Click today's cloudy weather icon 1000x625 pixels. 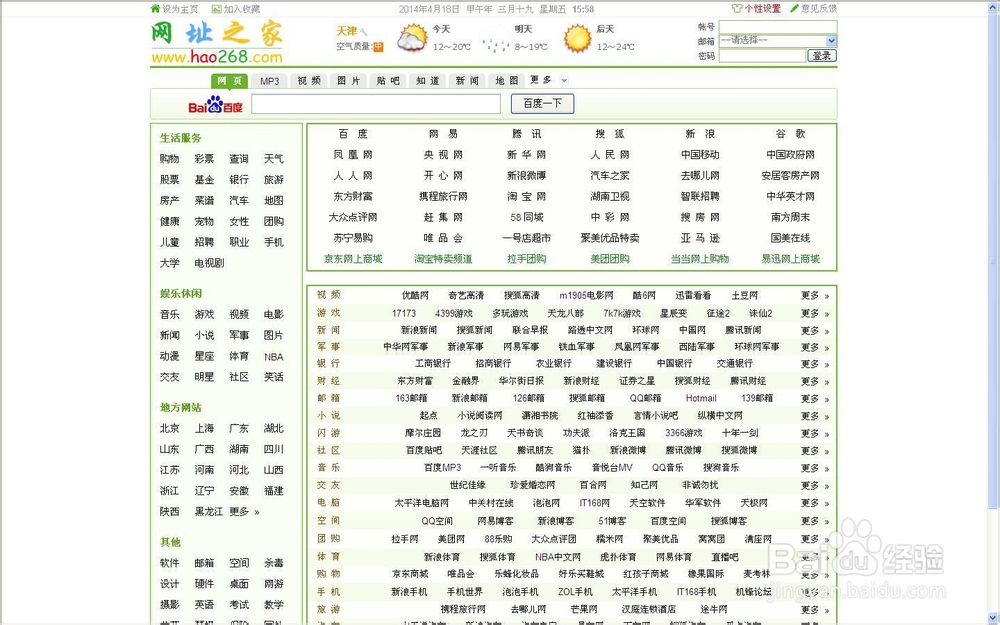(412, 38)
